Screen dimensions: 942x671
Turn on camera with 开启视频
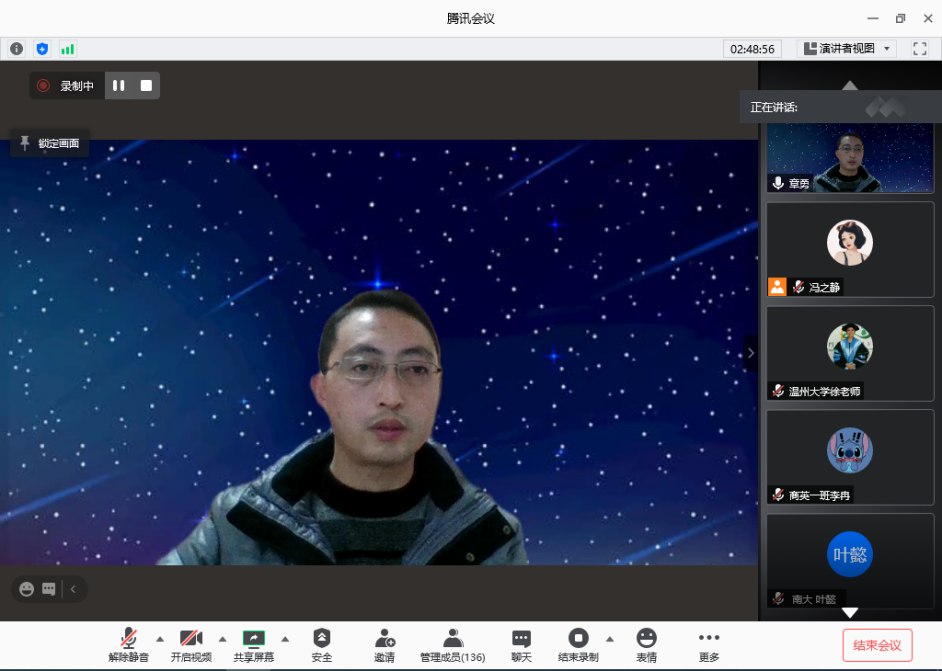point(191,639)
